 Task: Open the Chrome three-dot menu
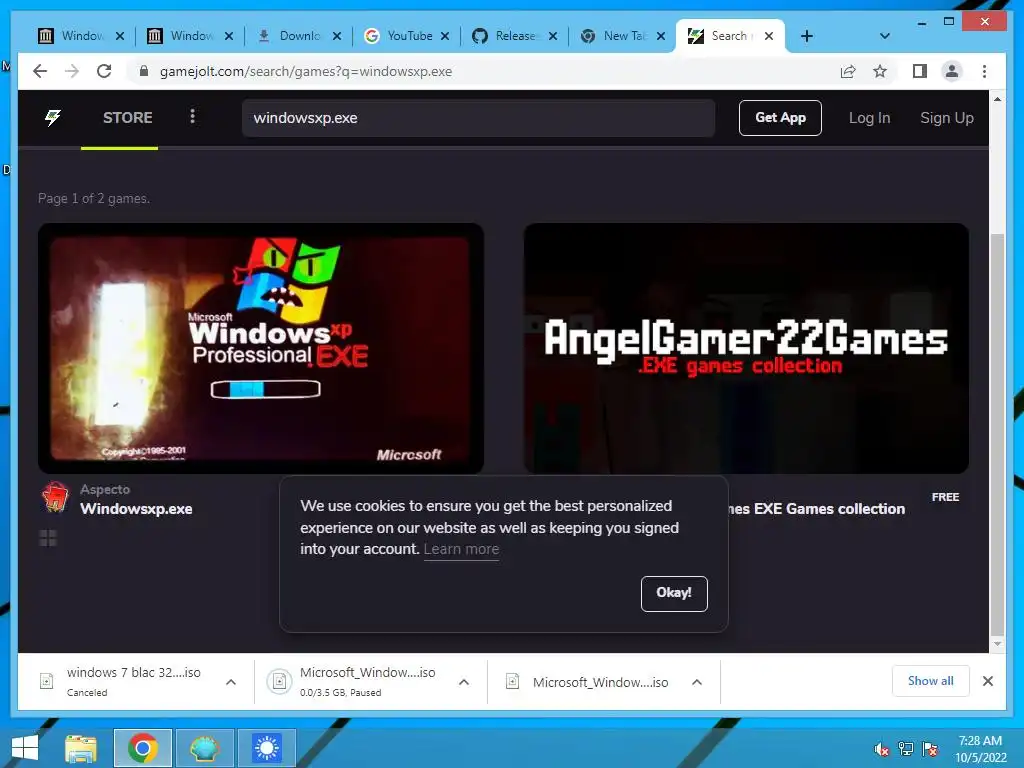984,71
